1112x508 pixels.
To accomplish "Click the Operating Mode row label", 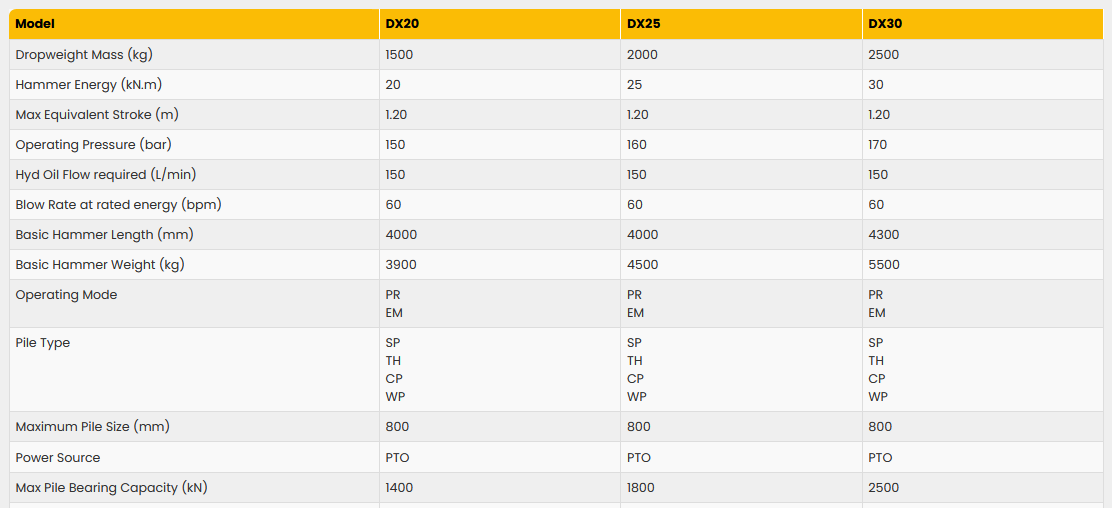I will click(x=66, y=295).
